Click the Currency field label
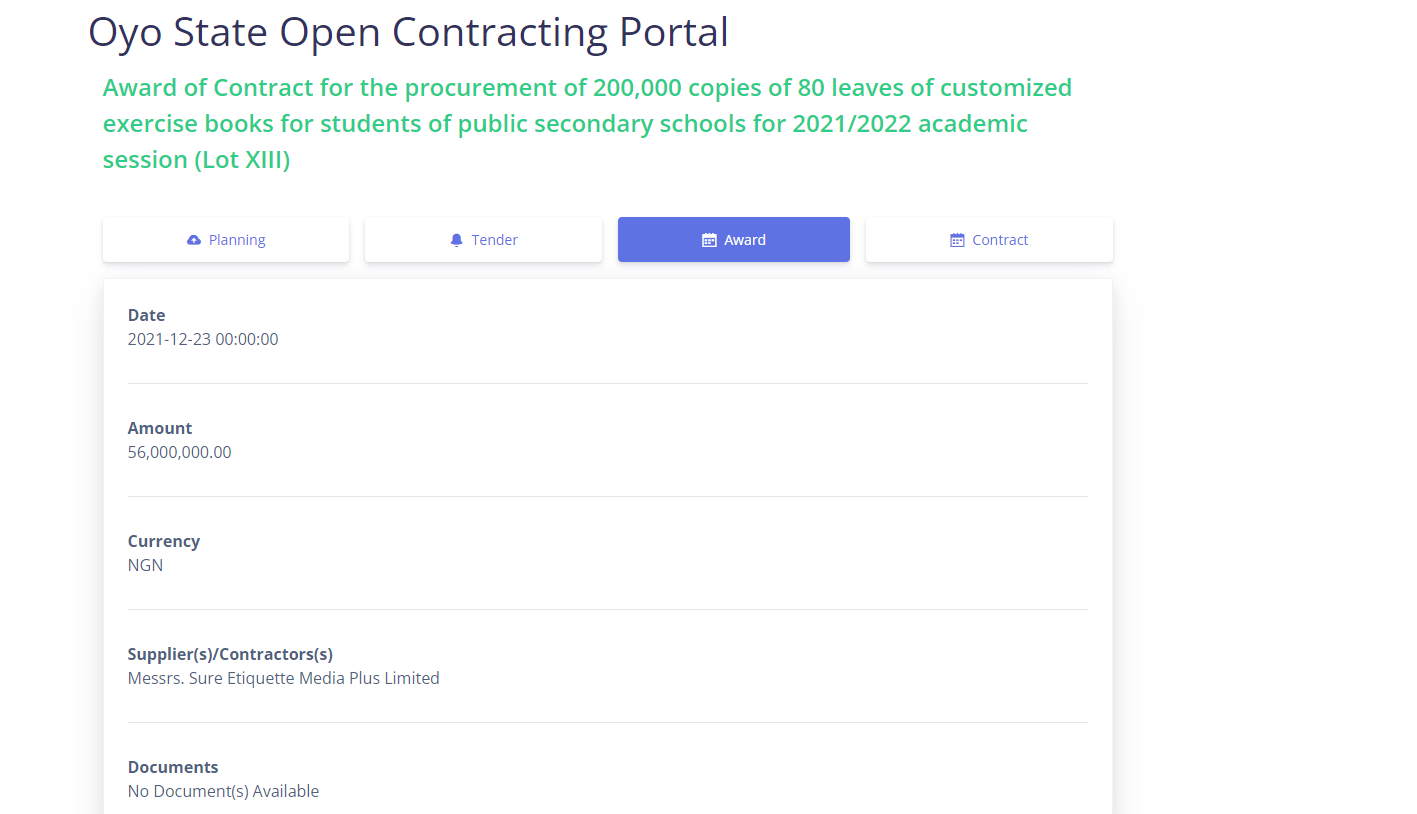1417x814 pixels. 164,541
